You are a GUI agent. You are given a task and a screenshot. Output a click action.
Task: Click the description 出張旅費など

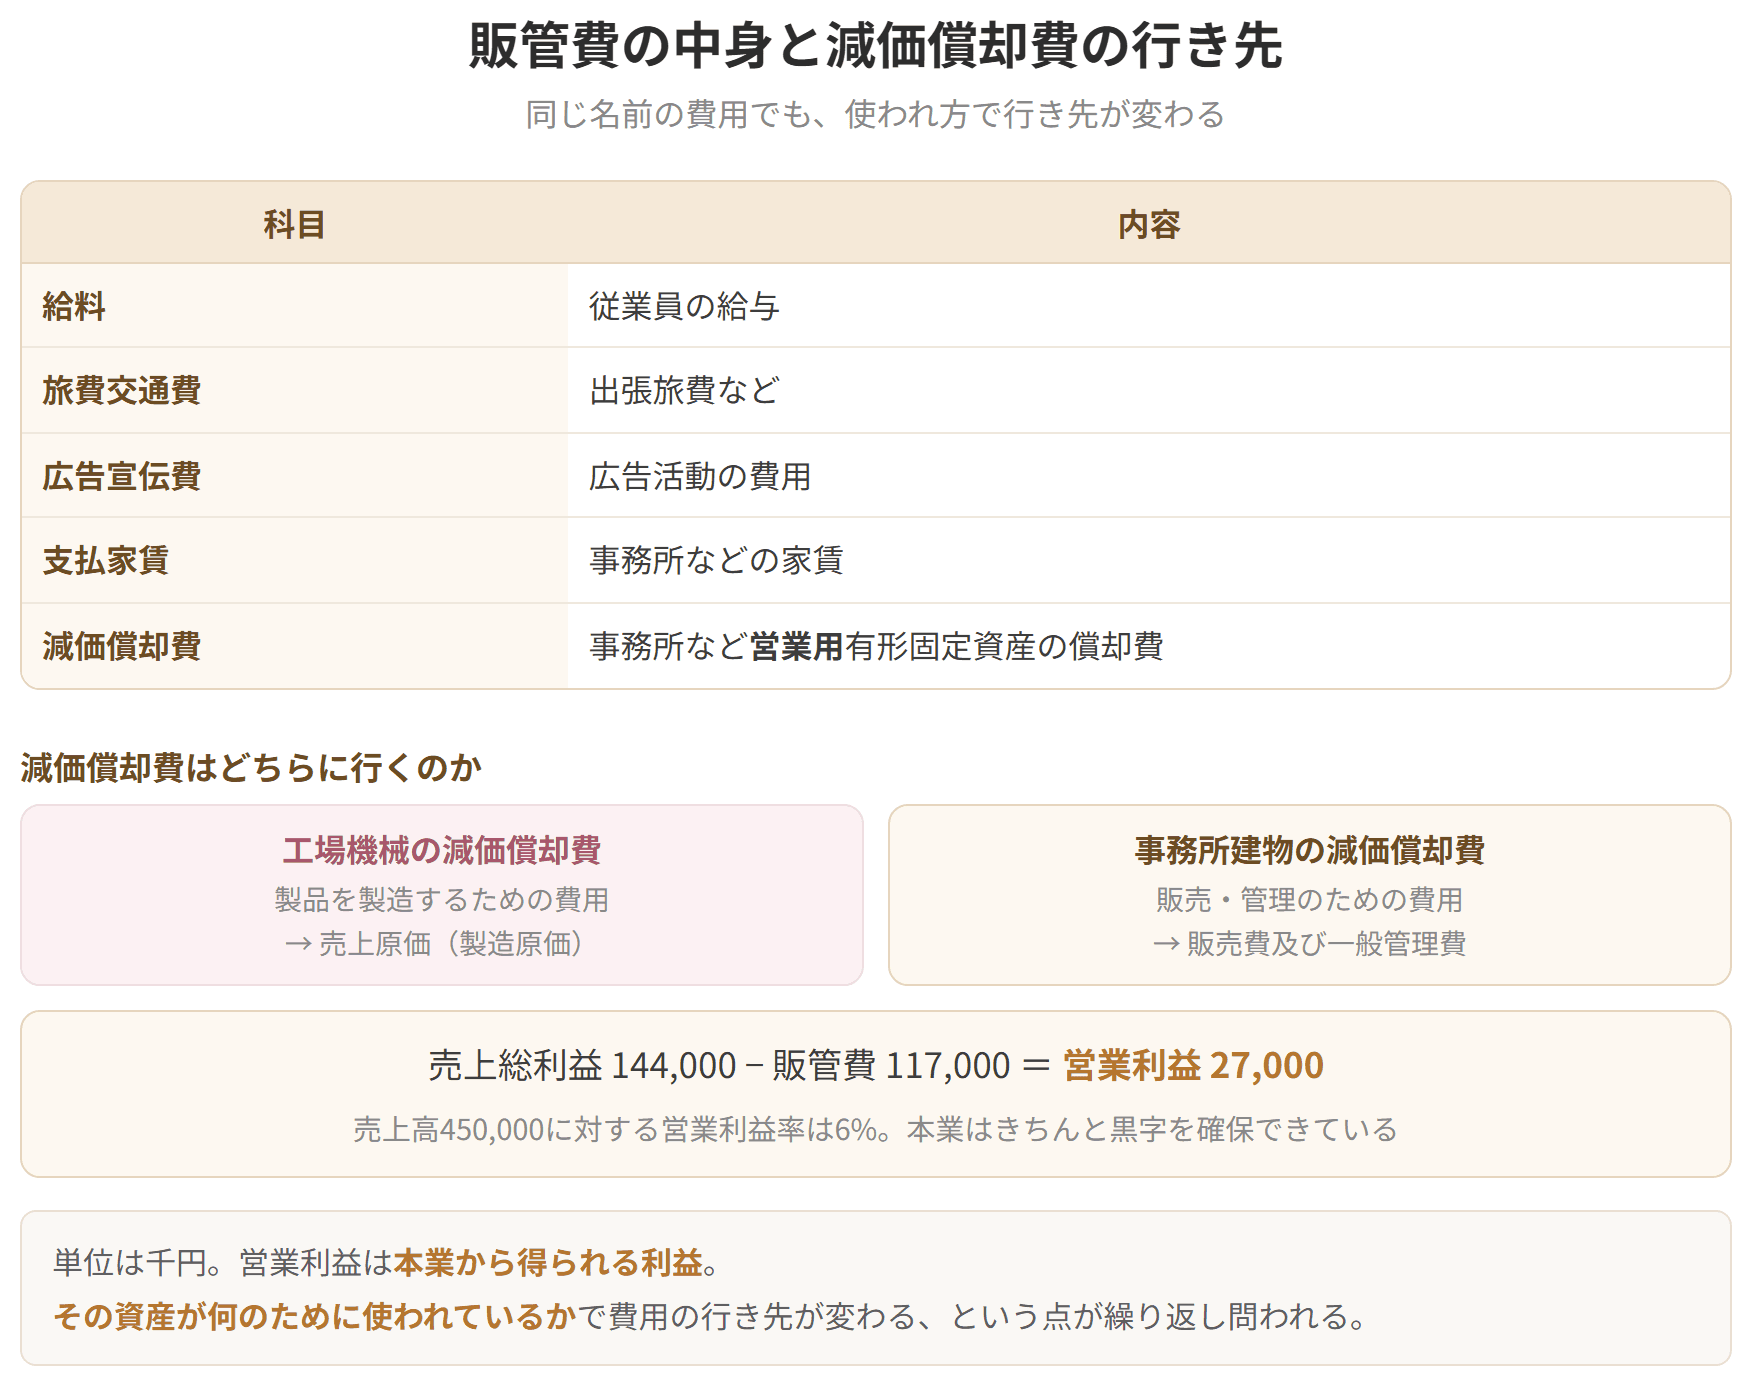tap(684, 390)
